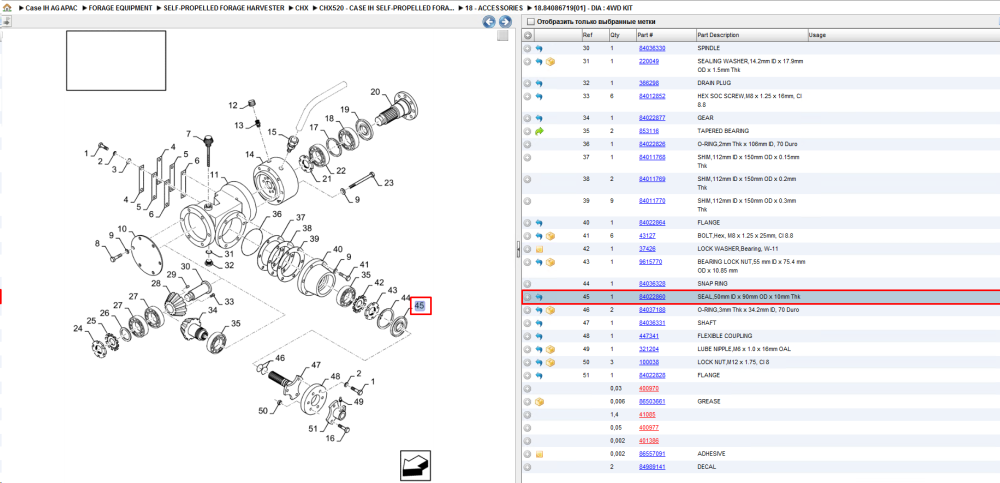This screenshot has height=483, width=1000.
Task: Select callout 24 label in diagram
Action: [x=78, y=329]
